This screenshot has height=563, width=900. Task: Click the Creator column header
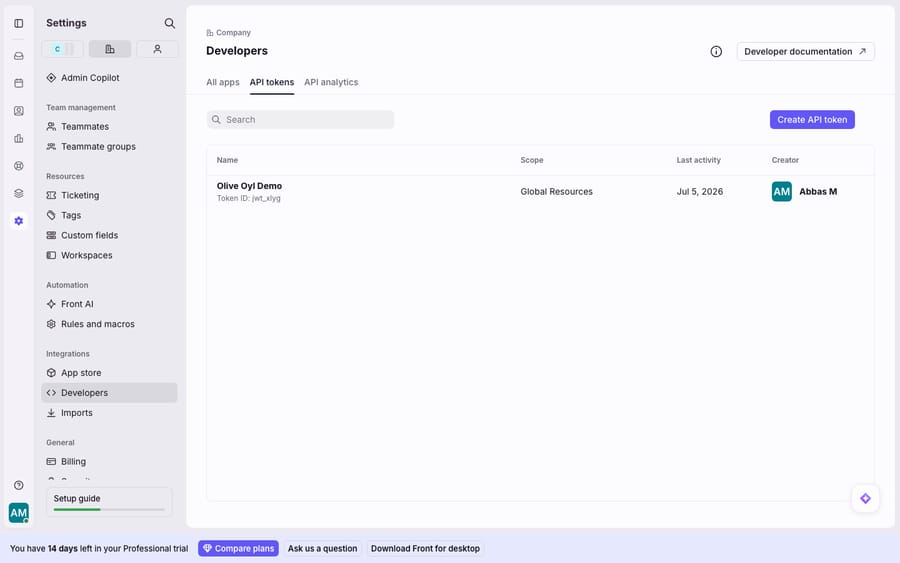[785, 160]
